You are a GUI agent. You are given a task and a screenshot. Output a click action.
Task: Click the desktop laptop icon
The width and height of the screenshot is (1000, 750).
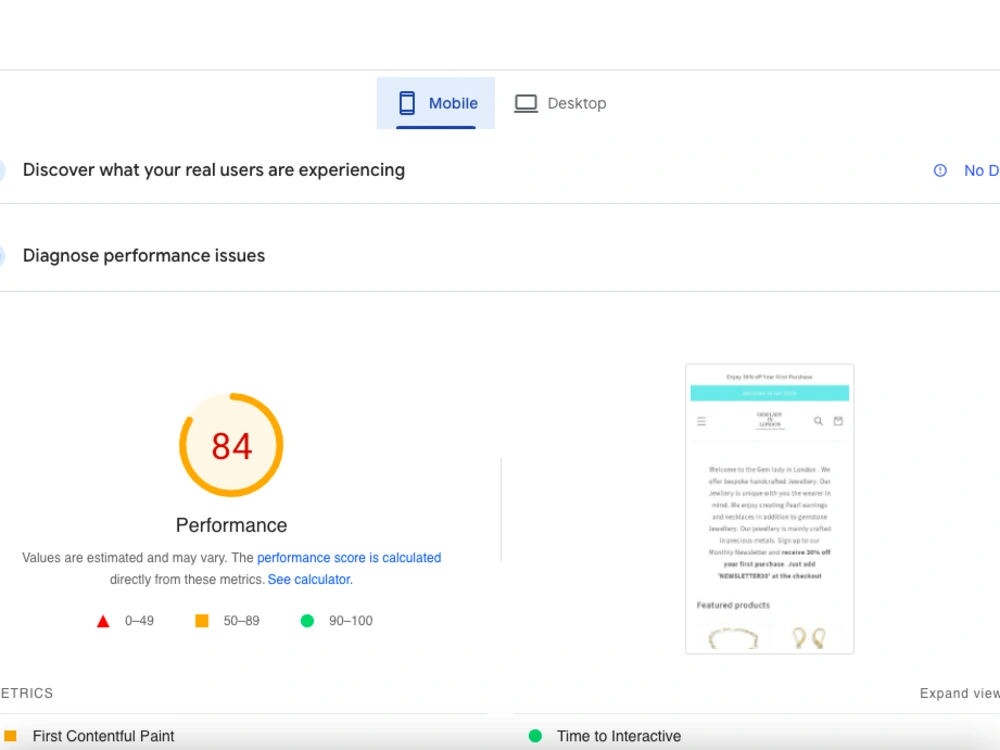[x=526, y=103]
